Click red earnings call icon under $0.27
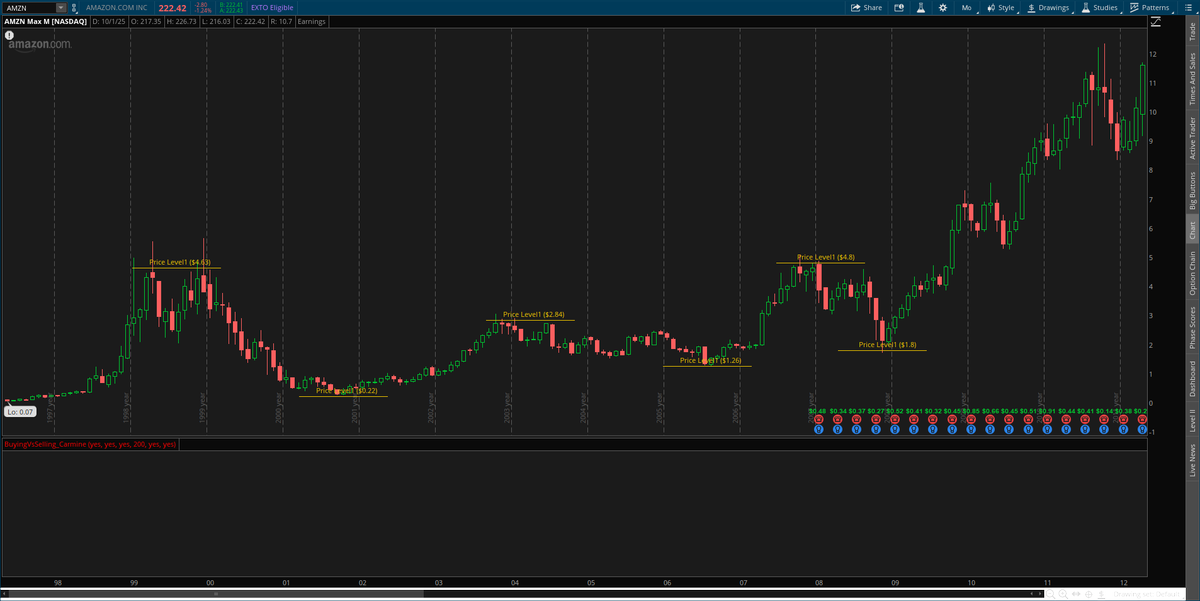The width and height of the screenshot is (1200, 601). [876, 419]
